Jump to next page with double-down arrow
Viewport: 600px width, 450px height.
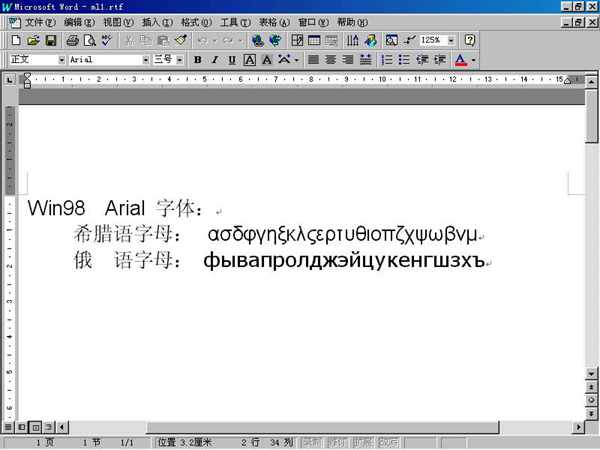pyautogui.click(x=591, y=413)
